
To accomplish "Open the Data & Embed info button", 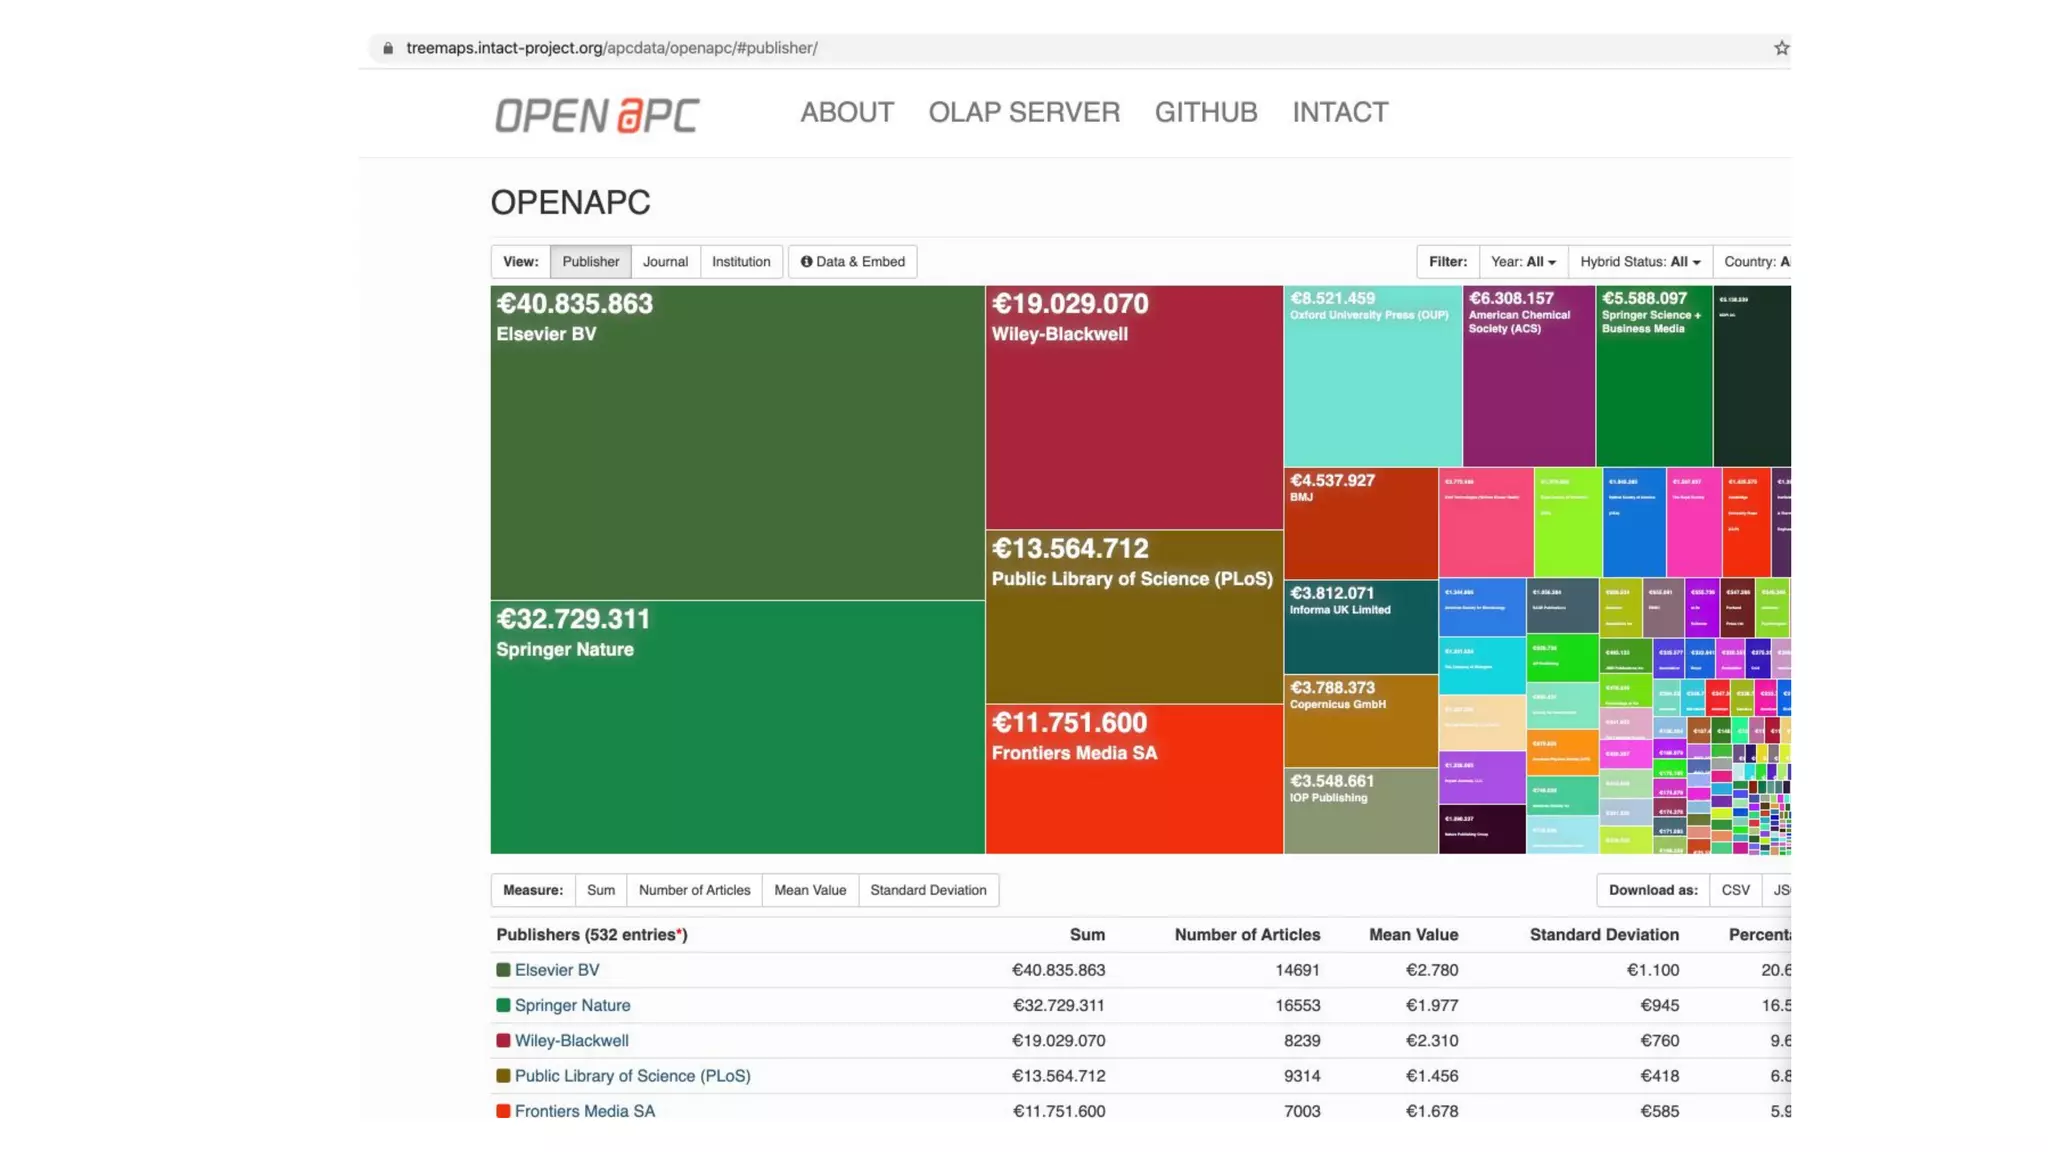I will point(852,262).
